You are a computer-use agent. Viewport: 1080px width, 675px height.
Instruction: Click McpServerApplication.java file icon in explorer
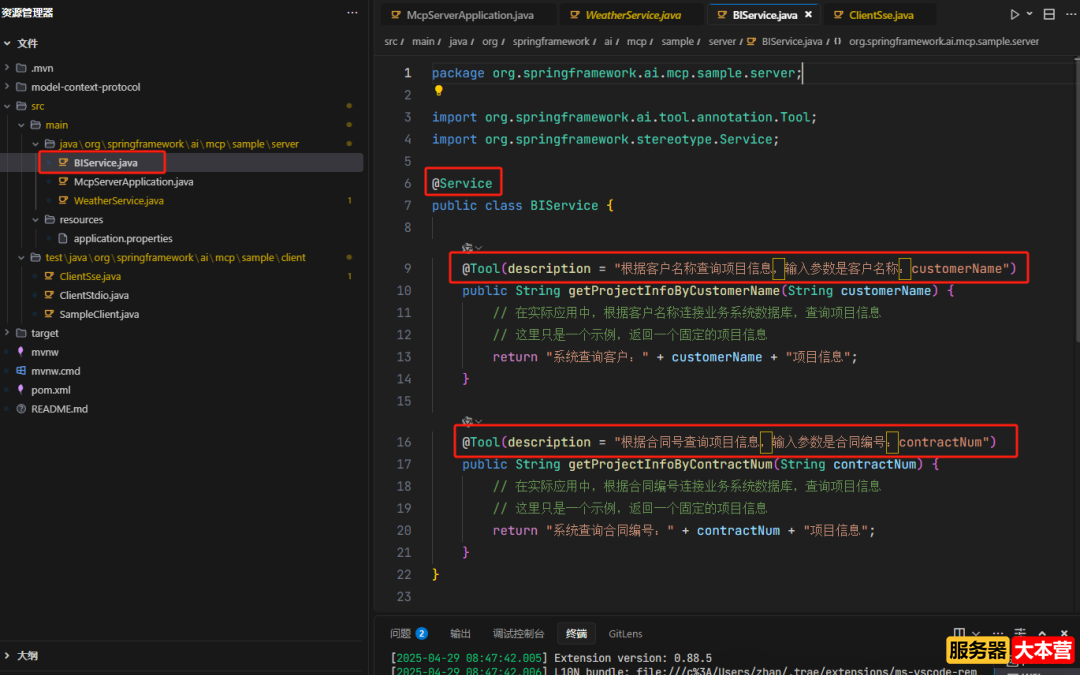pyautogui.click(x=63, y=182)
